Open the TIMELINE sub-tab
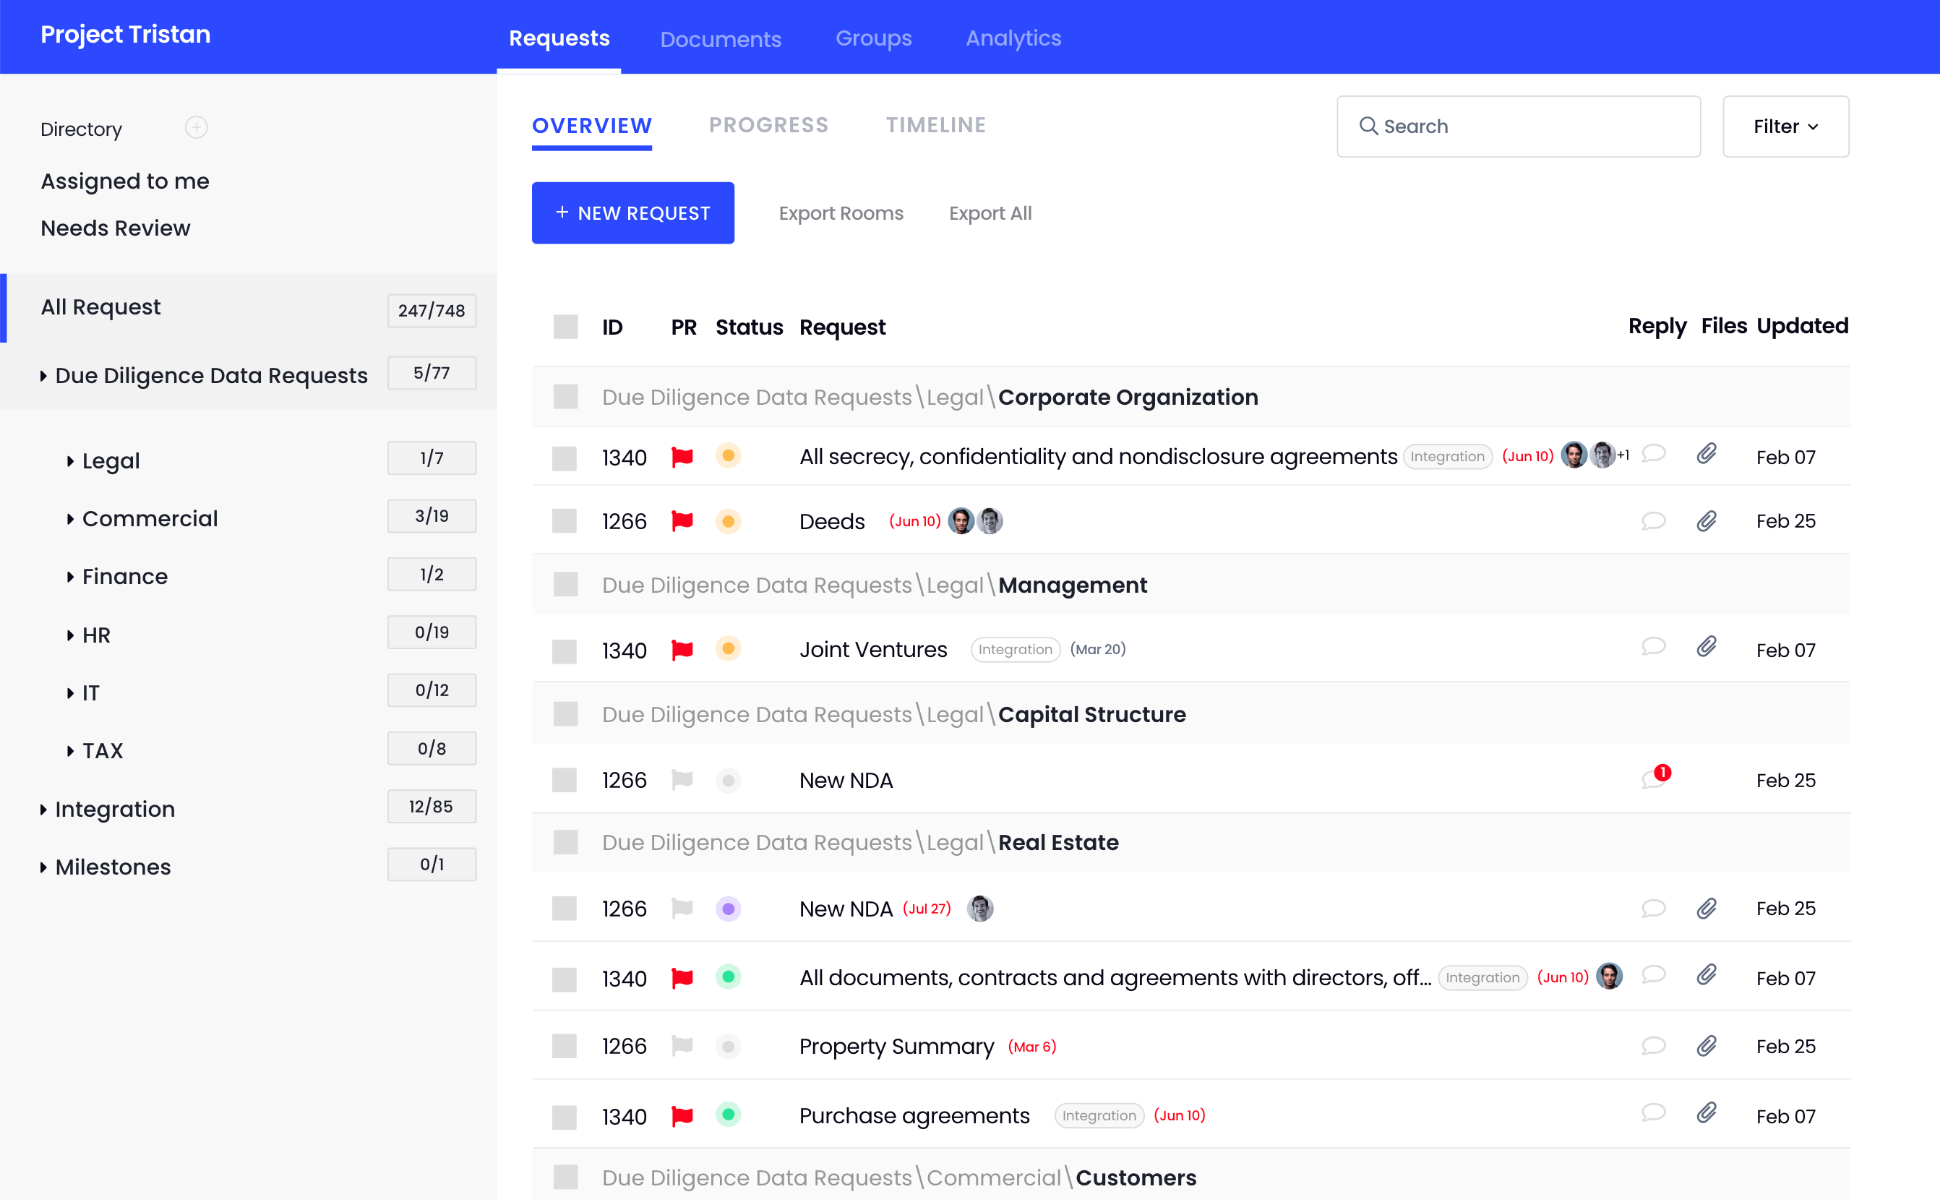The image size is (1940, 1200). coord(935,125)
